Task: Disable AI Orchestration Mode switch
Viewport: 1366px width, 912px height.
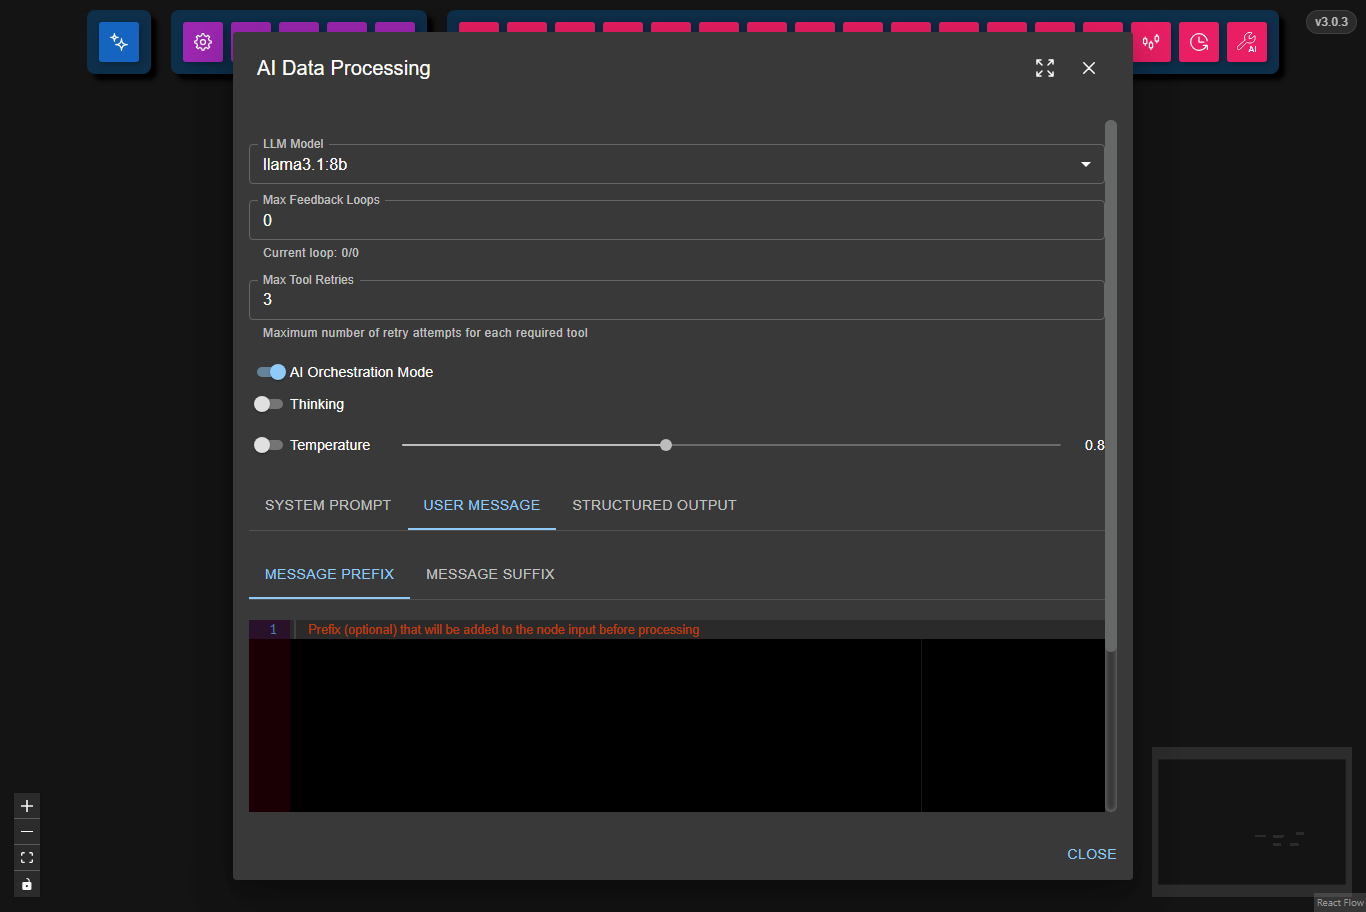Action: 271,372
